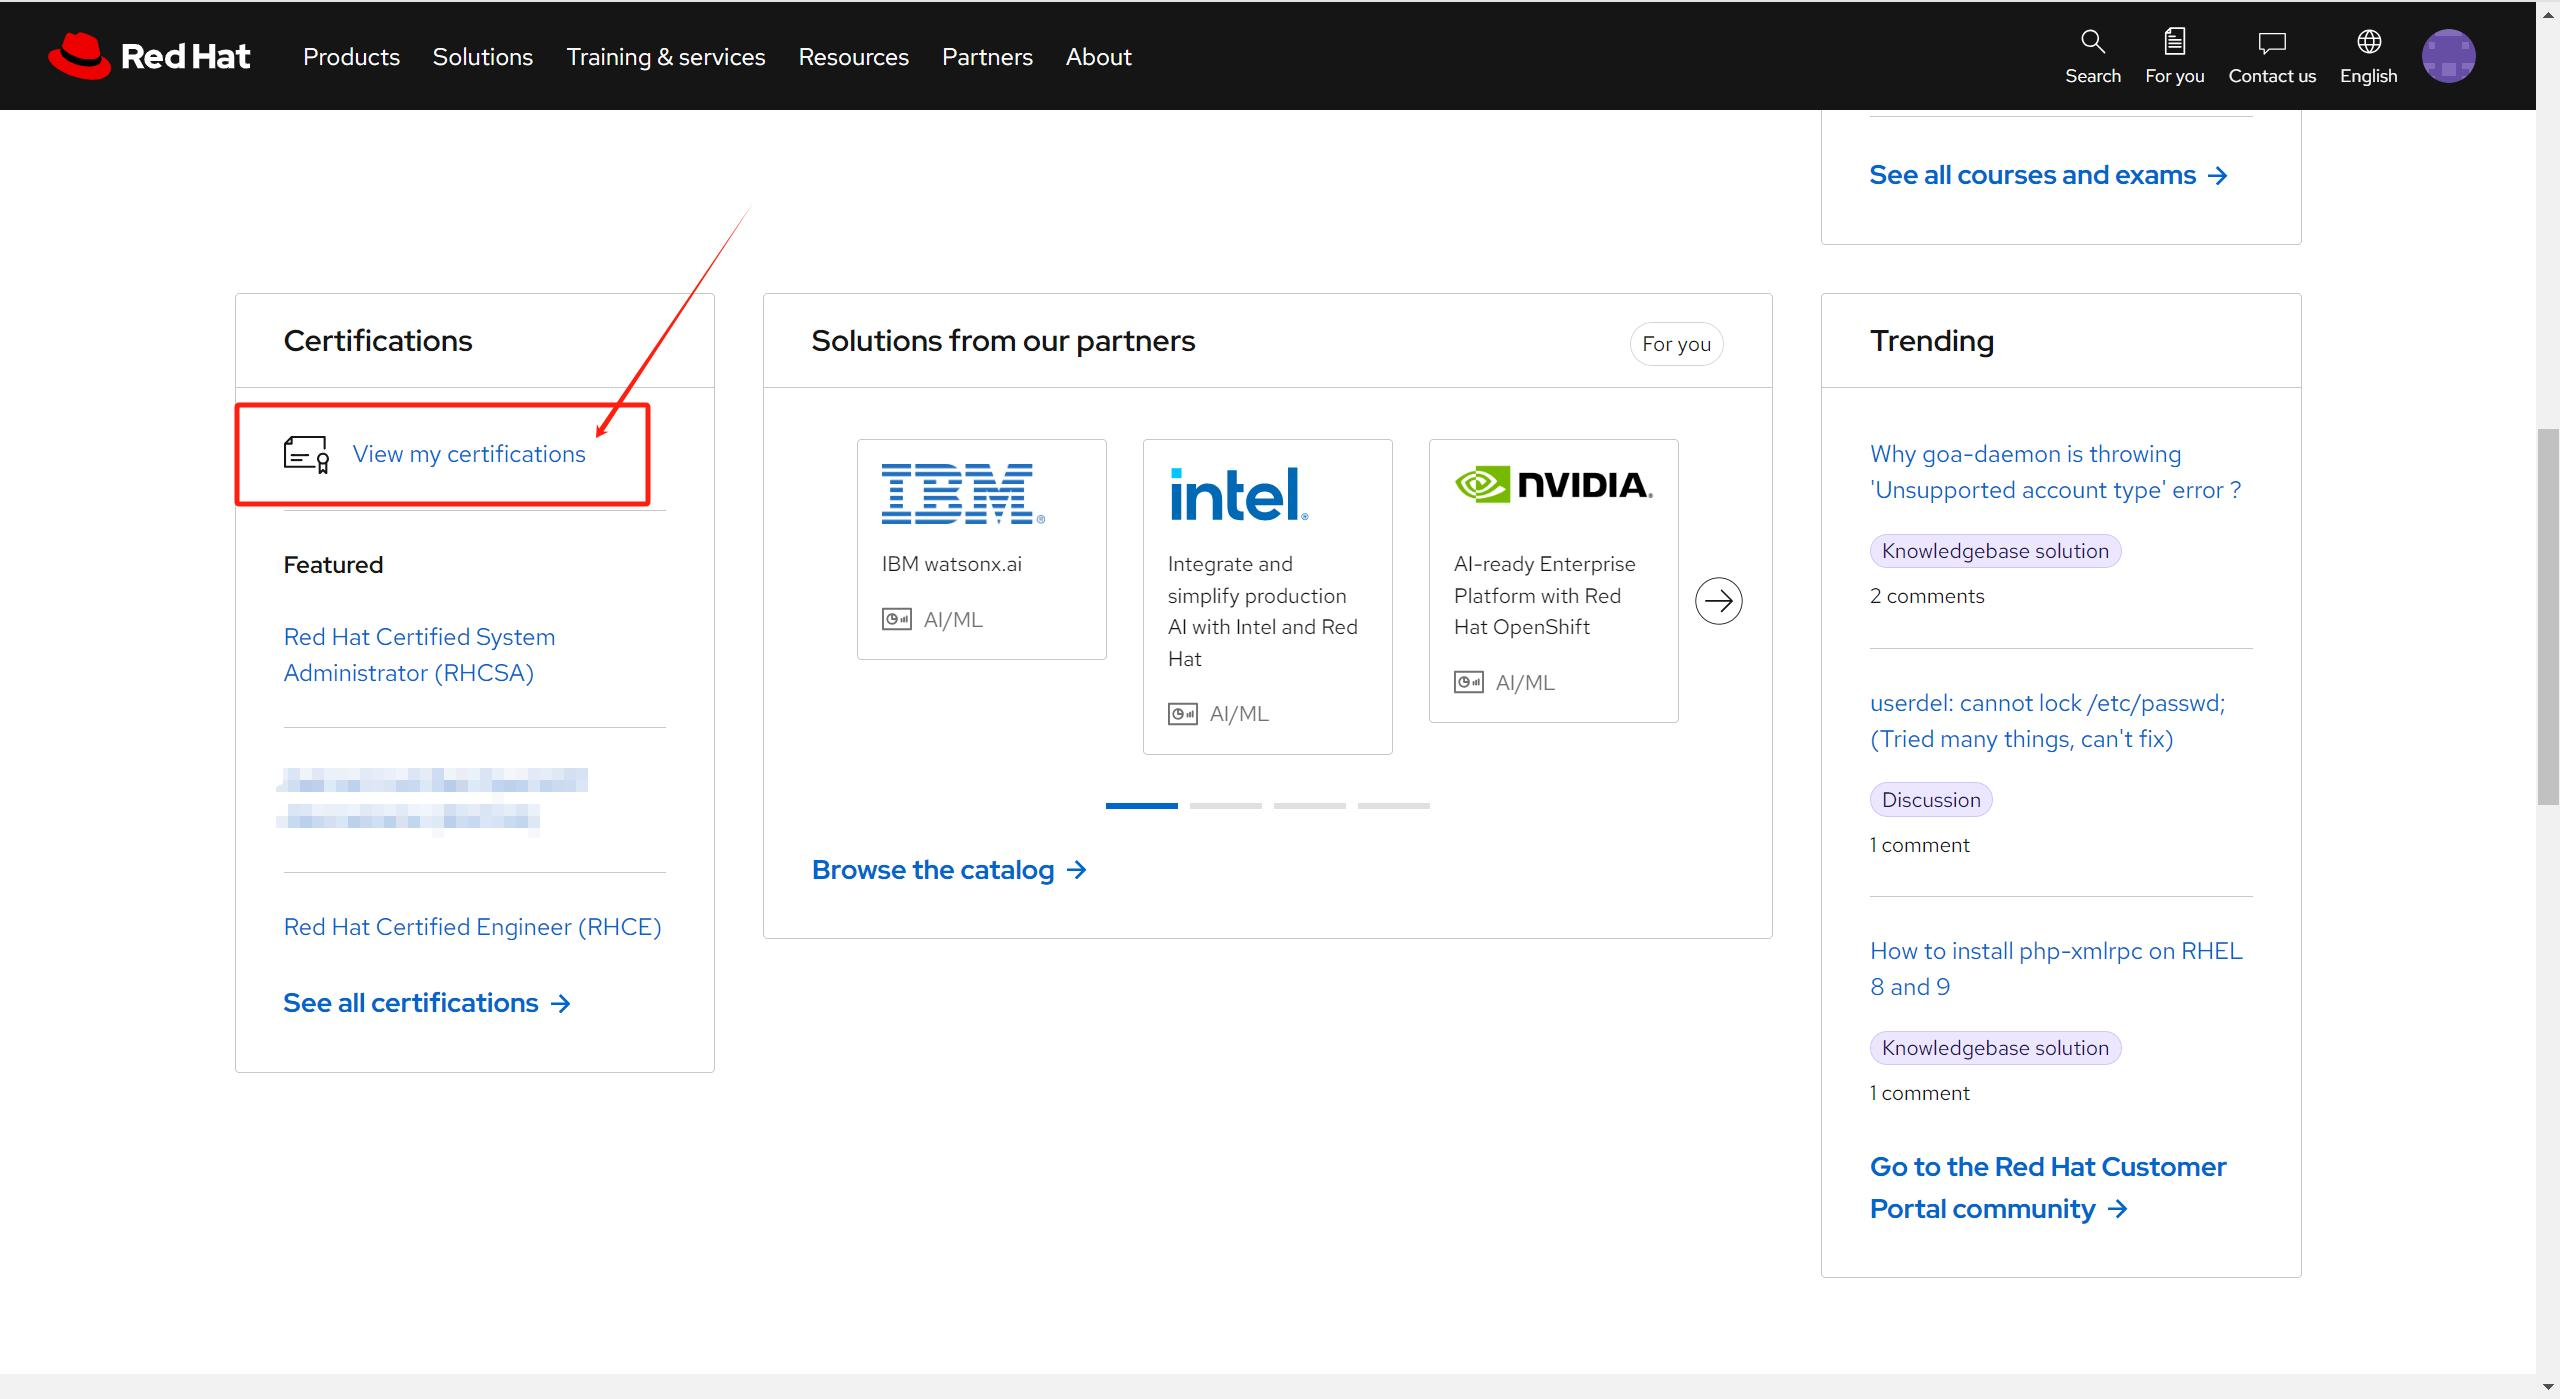Click the Featured subheading
This screenshot has width=2560, height=1399.
pyautogui.click(x=333, y=565)
